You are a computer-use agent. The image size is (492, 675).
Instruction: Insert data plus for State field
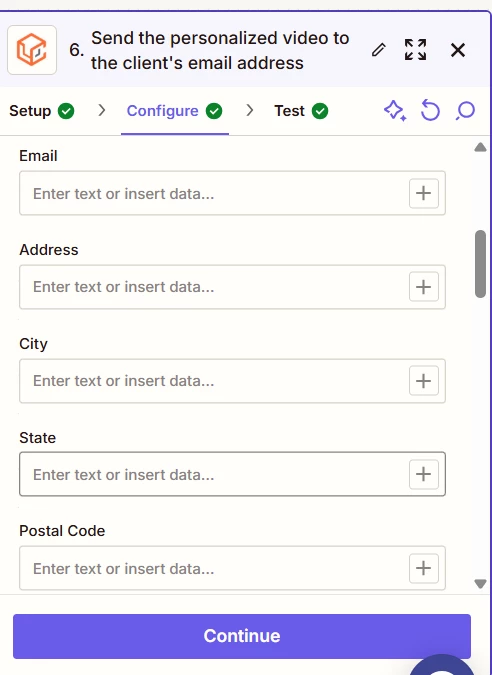point(424,474)
